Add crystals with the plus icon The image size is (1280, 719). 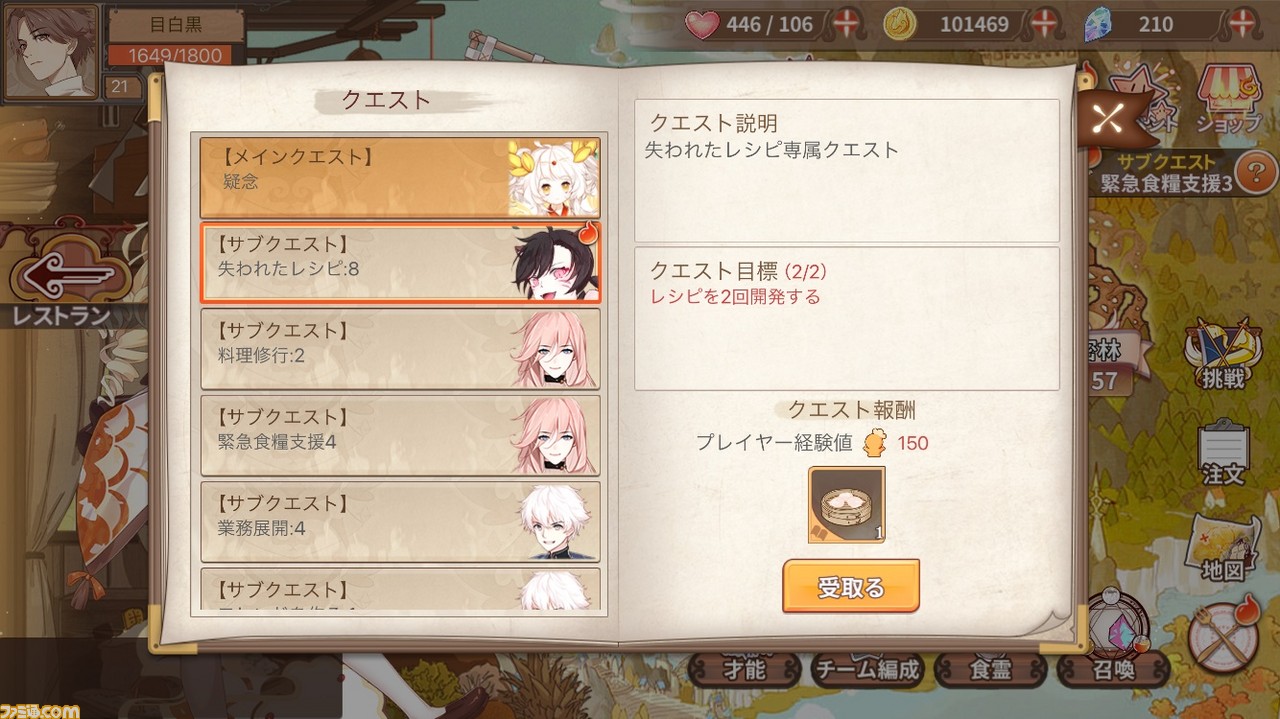(1243, 24)
